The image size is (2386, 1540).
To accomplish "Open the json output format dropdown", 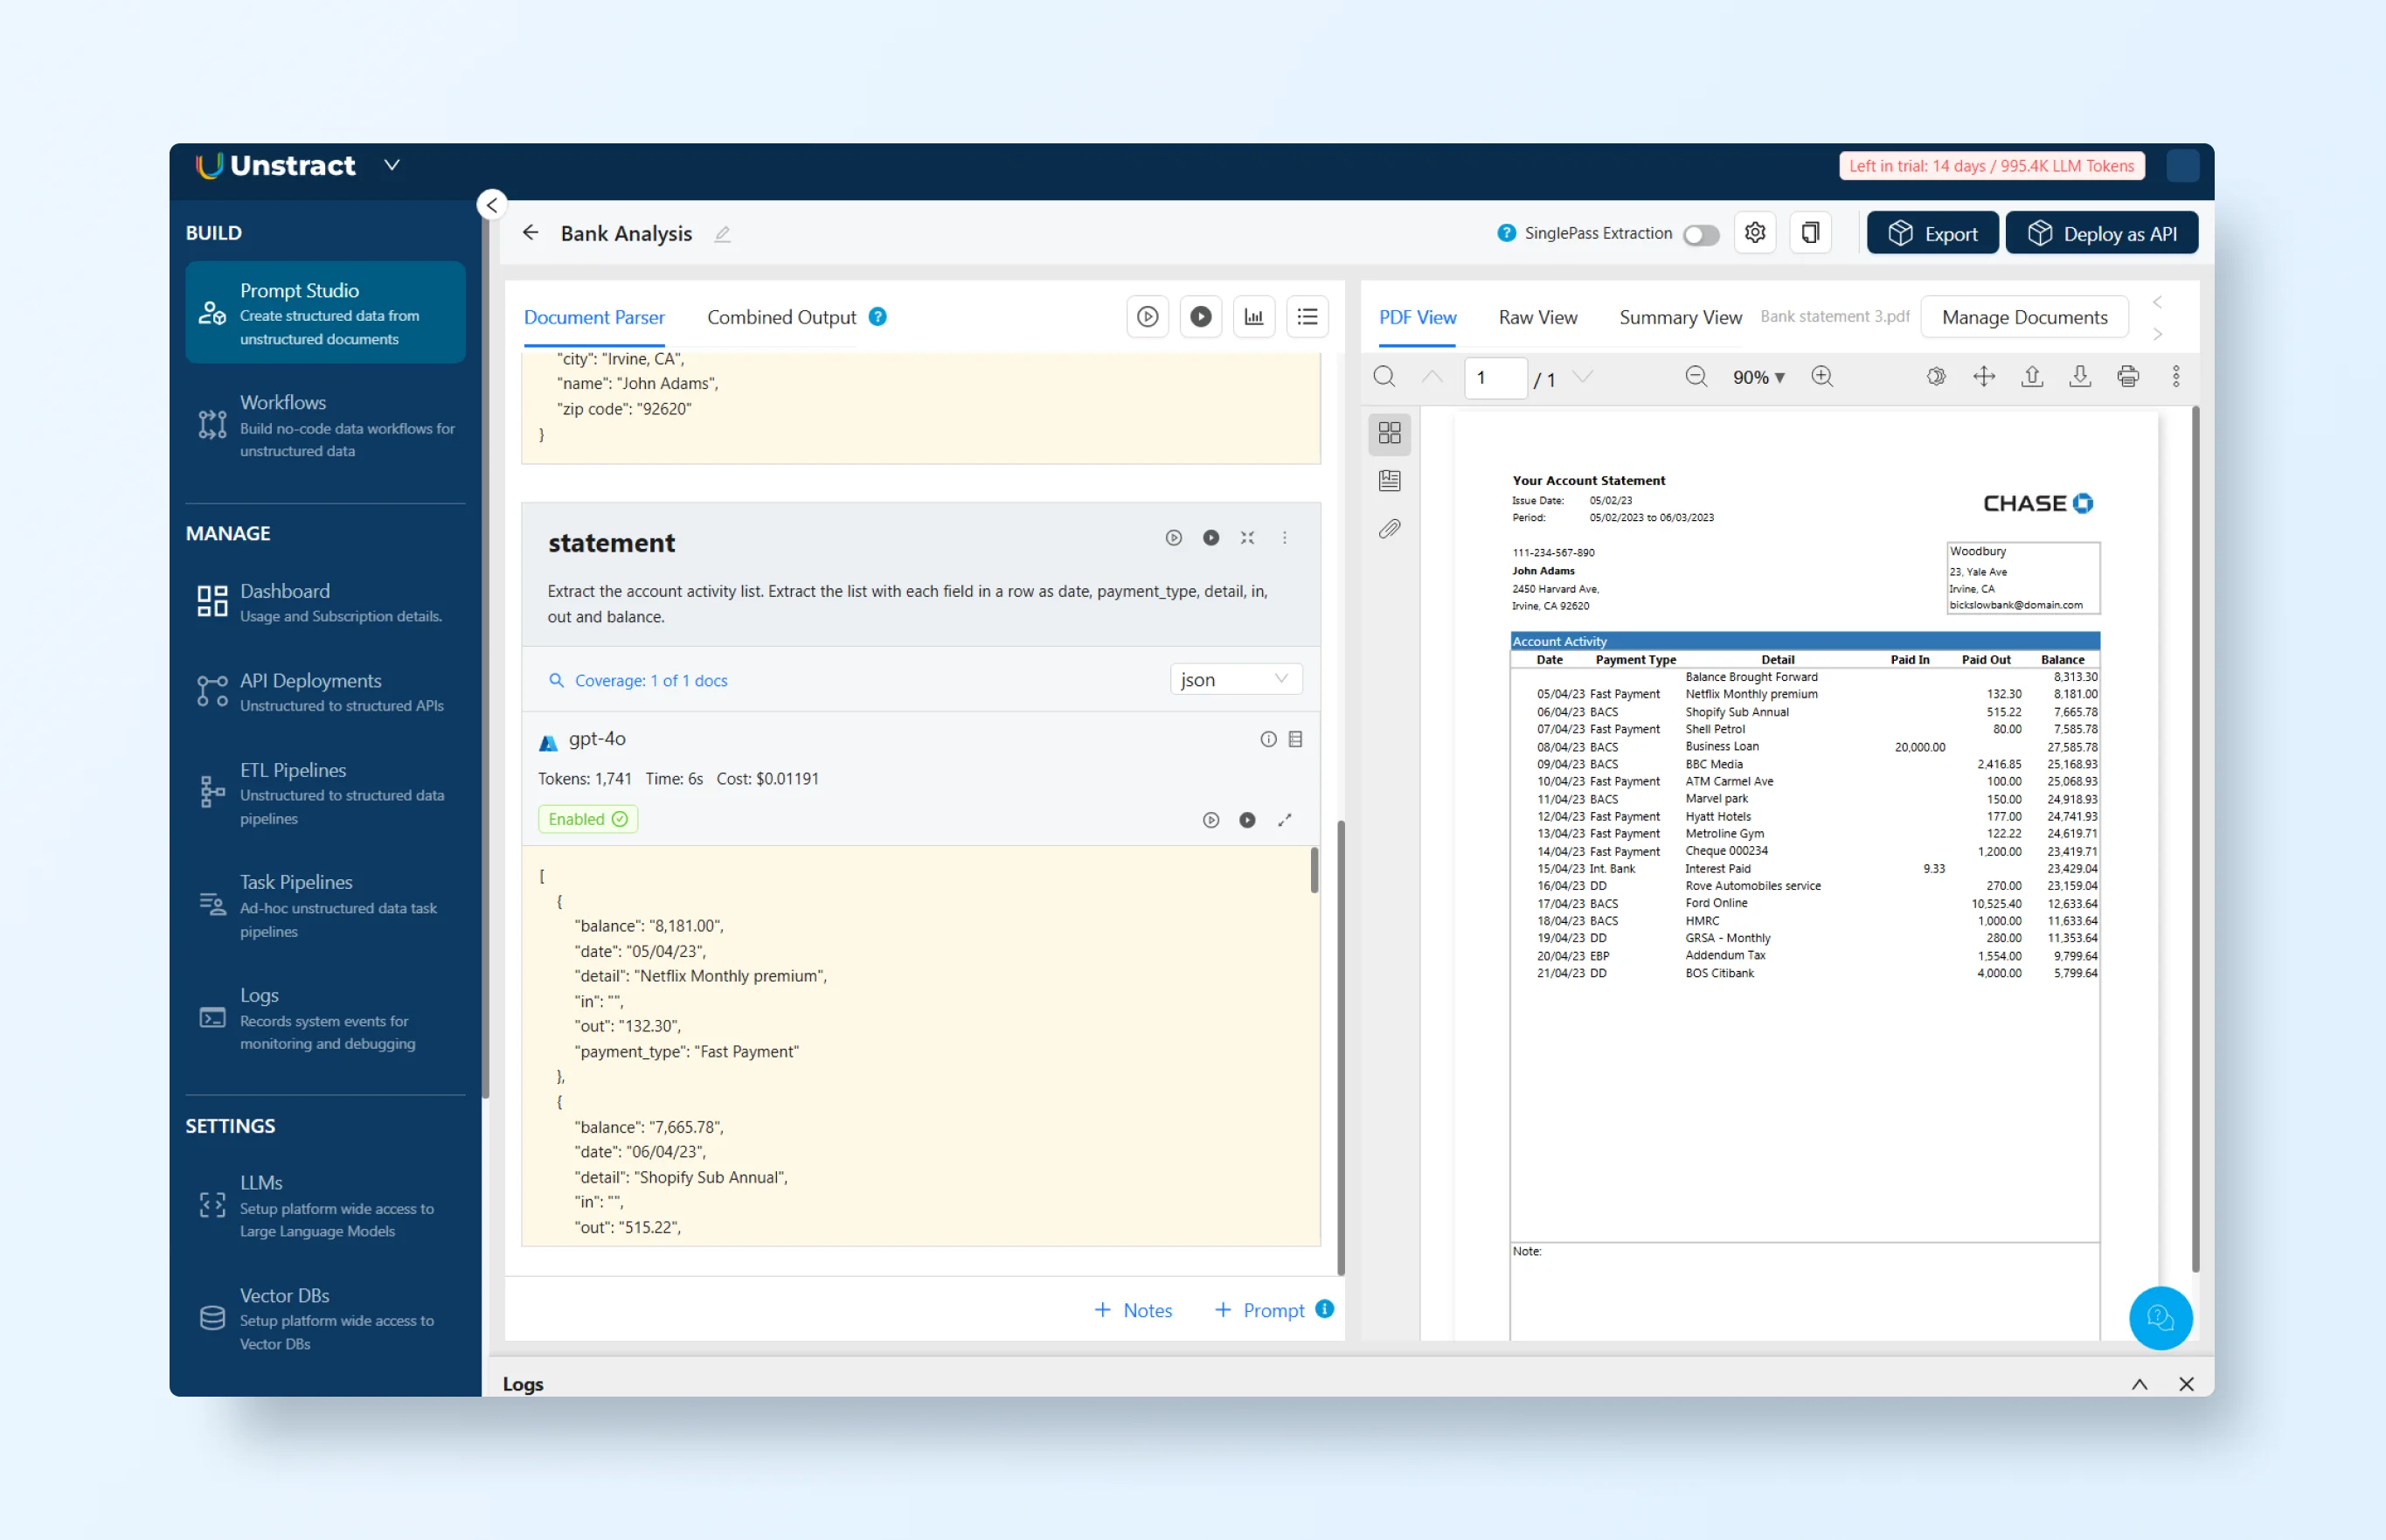I will (x=1236, y=679).
